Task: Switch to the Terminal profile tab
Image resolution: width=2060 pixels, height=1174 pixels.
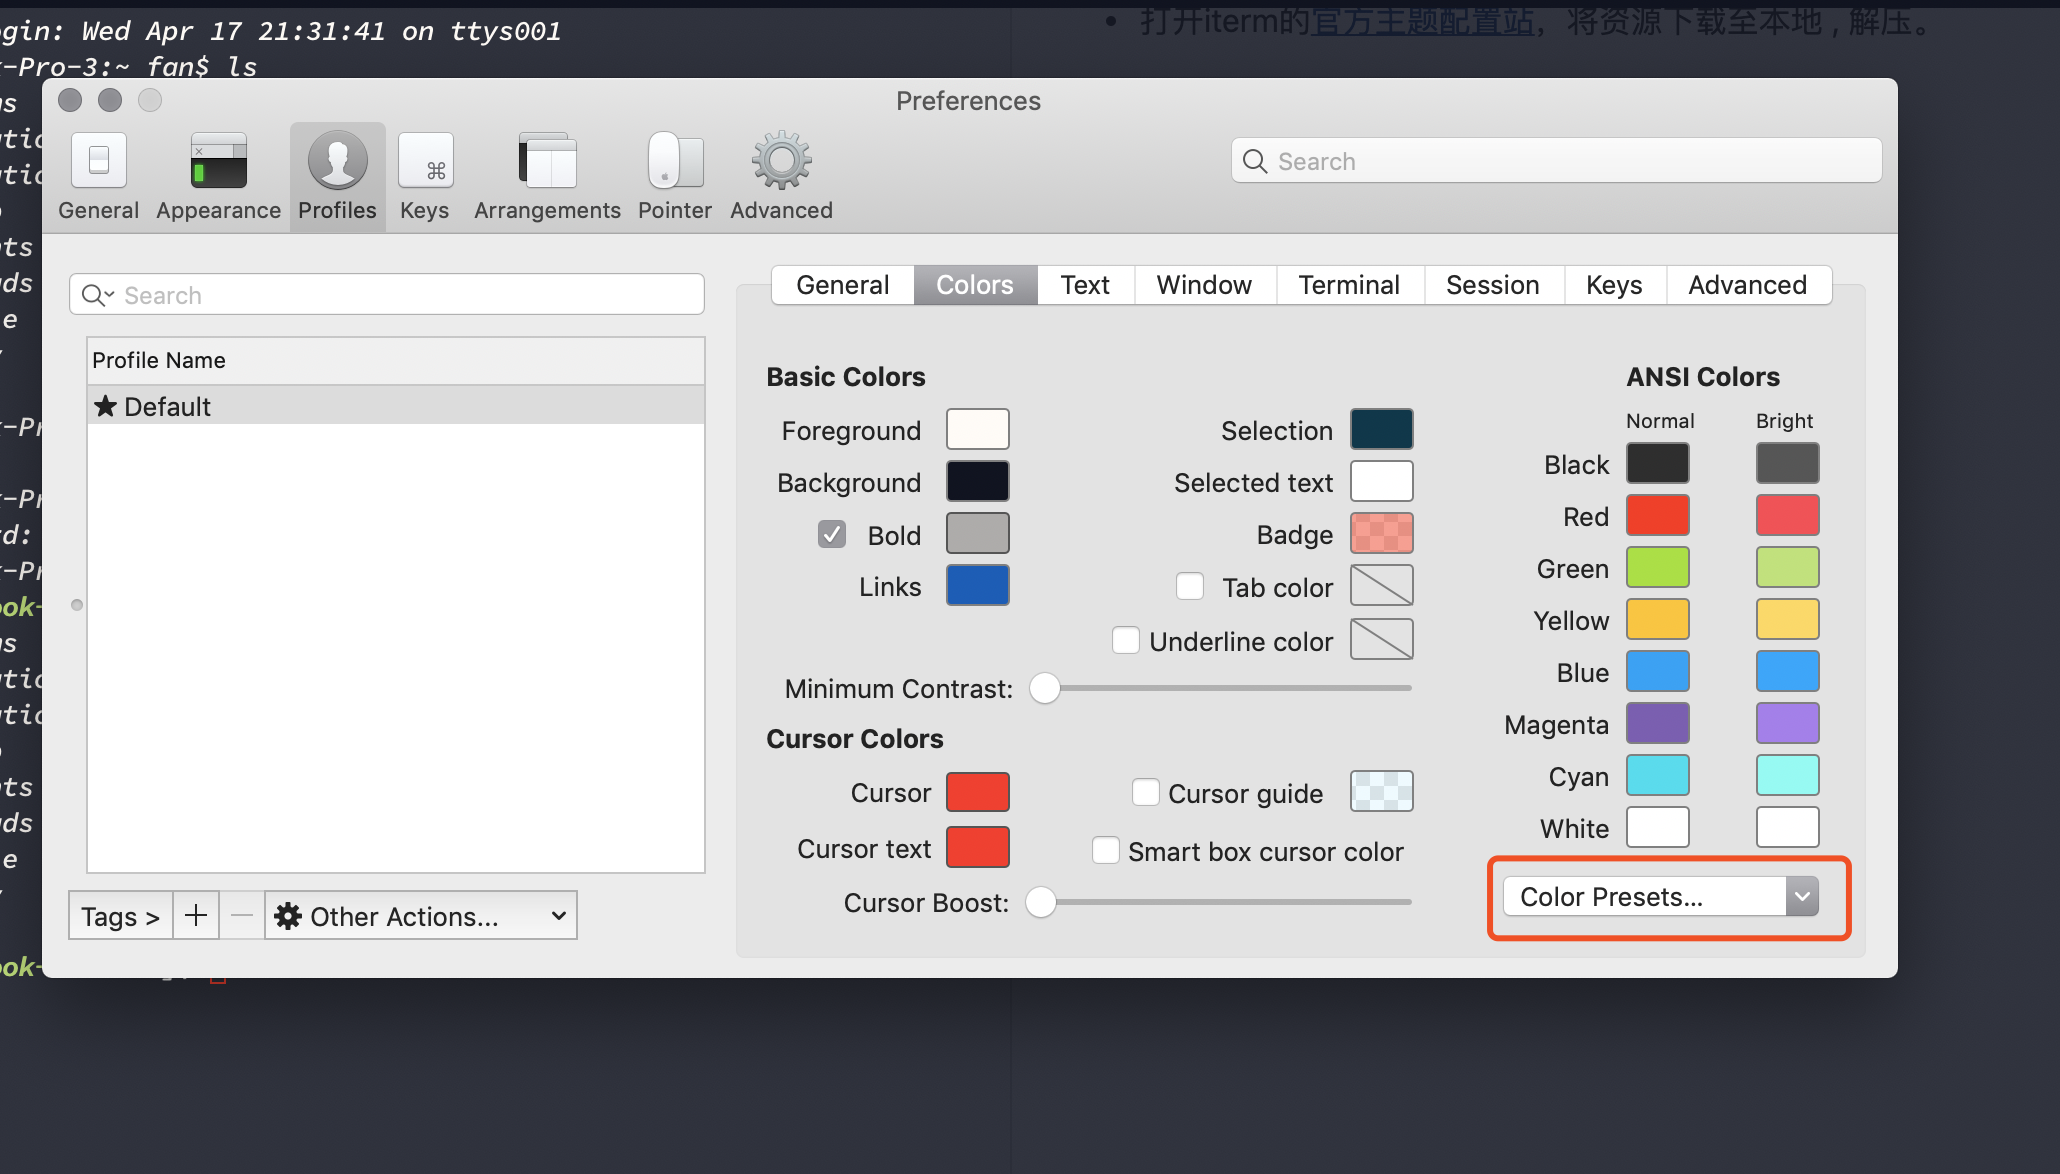Action: (1348, 285)
